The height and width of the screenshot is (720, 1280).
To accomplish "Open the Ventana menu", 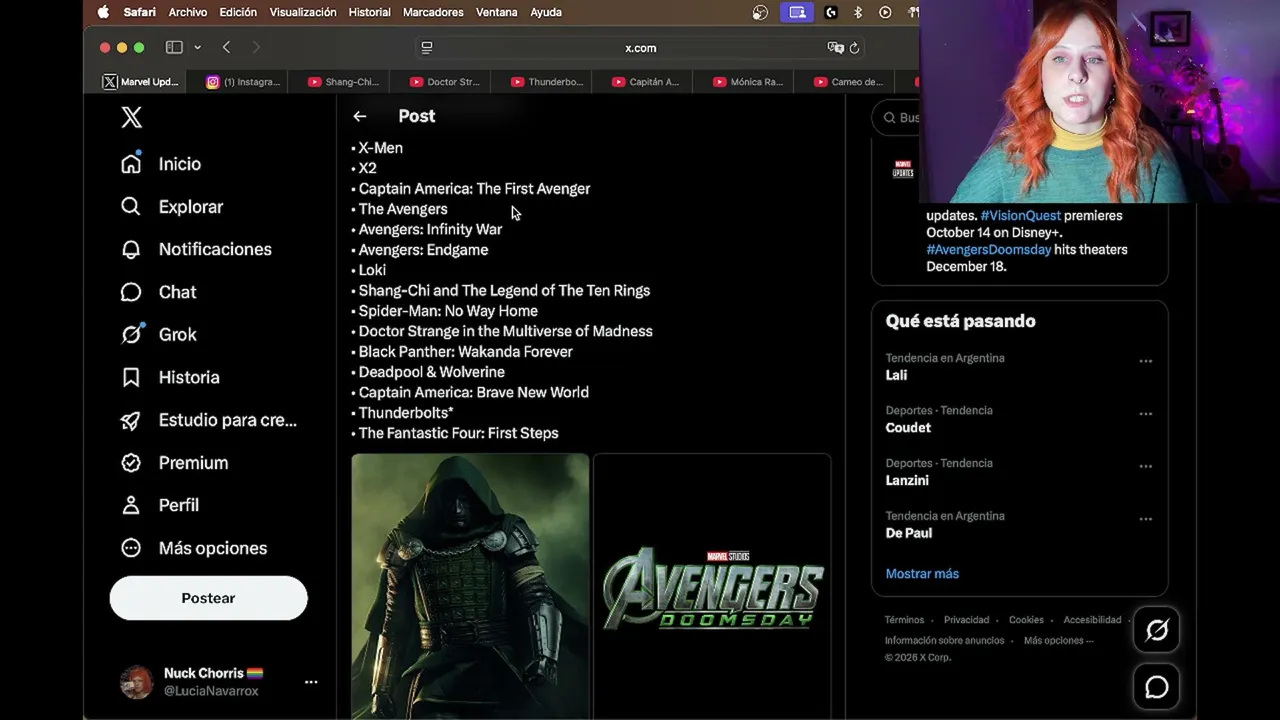I will 497,12.
